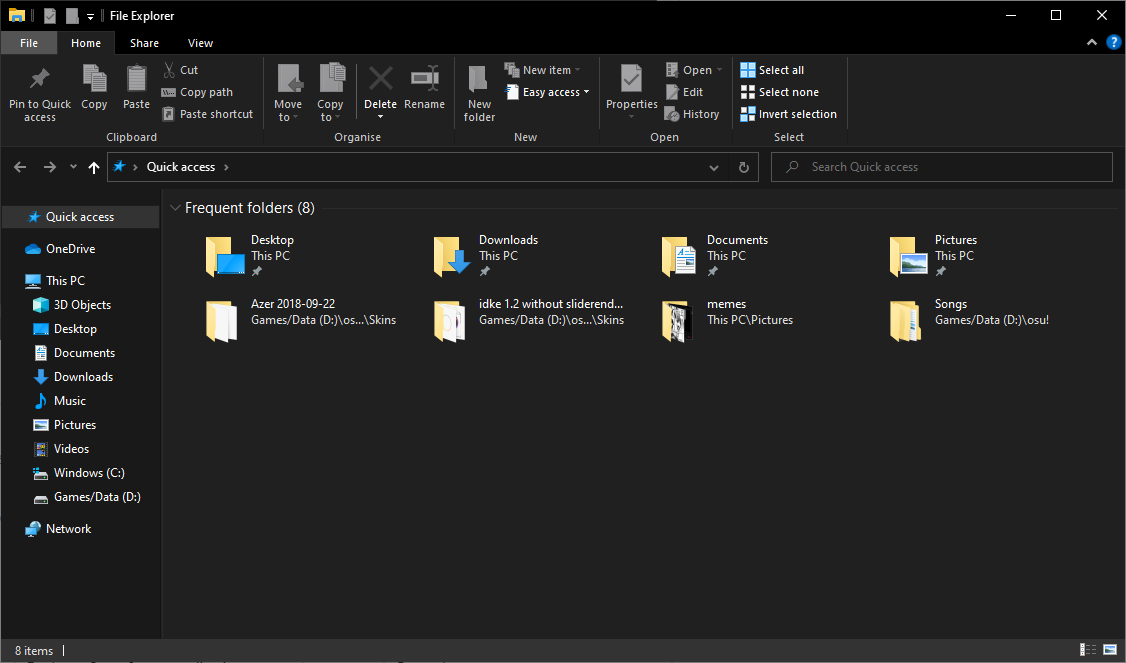Click the Search Quick access field
Image resolution: width=1126 pixels, height=663 pixels.
pyautogui.click(x=941, y=167)
